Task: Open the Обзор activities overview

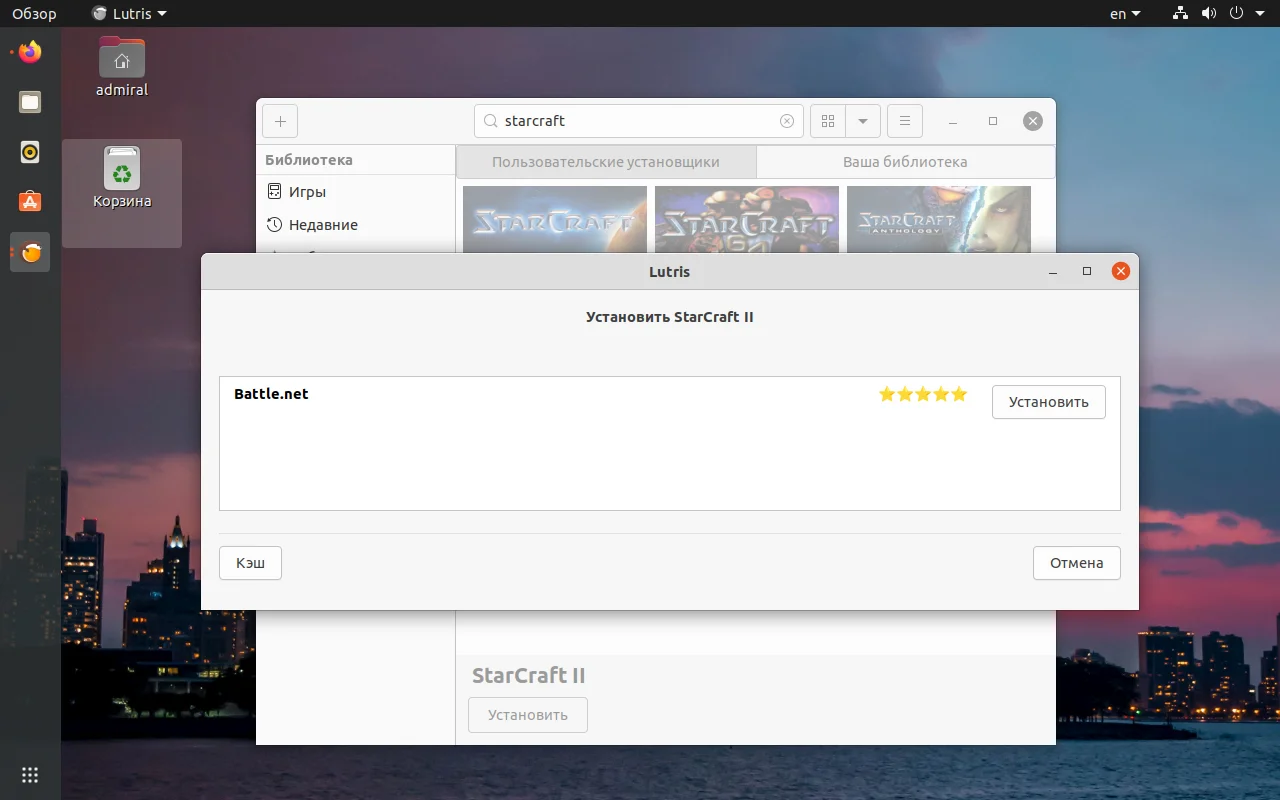Action: pos(34,14)
